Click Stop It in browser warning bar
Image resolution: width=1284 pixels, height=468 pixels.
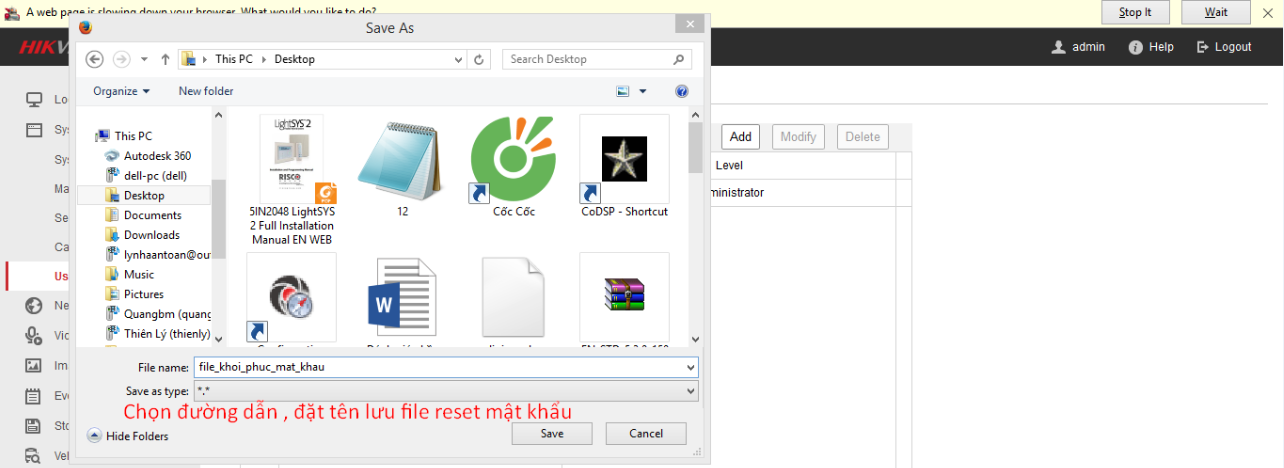coord(1135,12)
